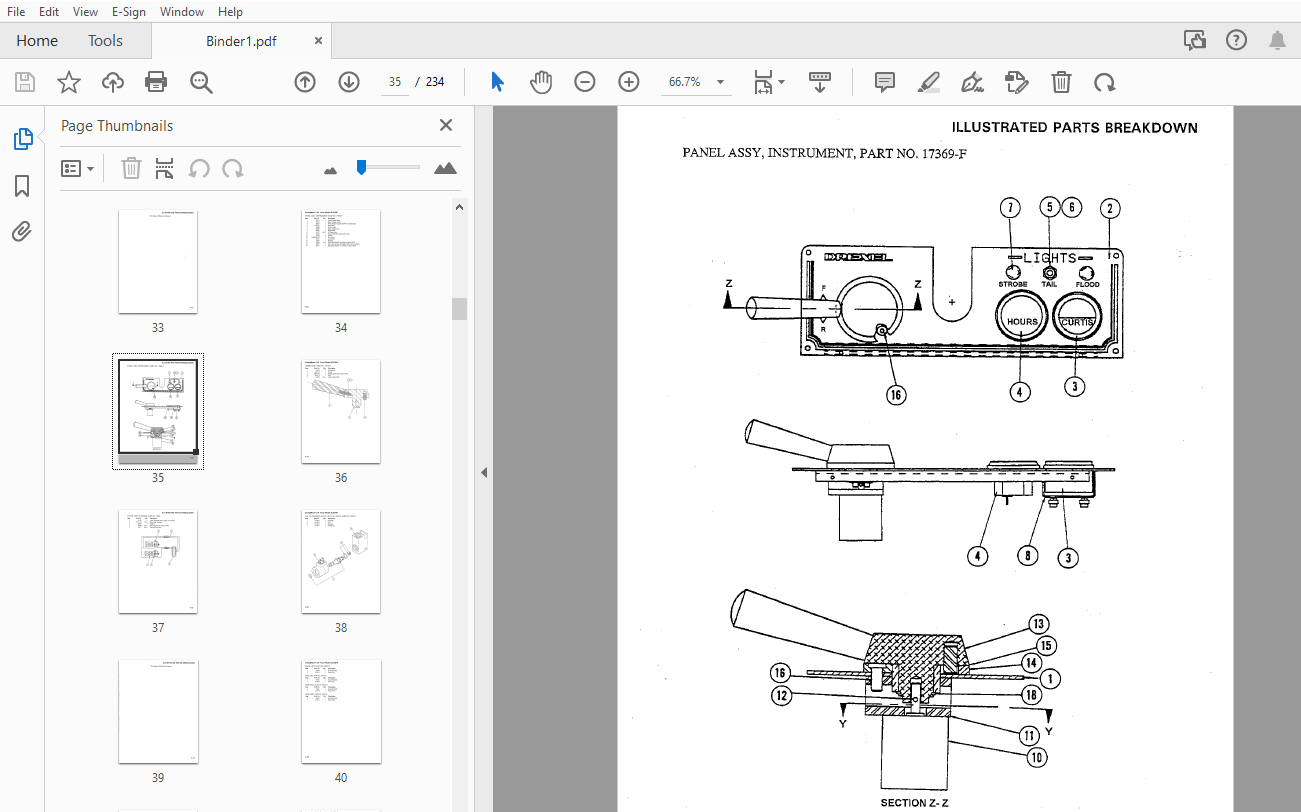
Task: Open the Bookmarks sidebar icon
Action: (22, 186)
